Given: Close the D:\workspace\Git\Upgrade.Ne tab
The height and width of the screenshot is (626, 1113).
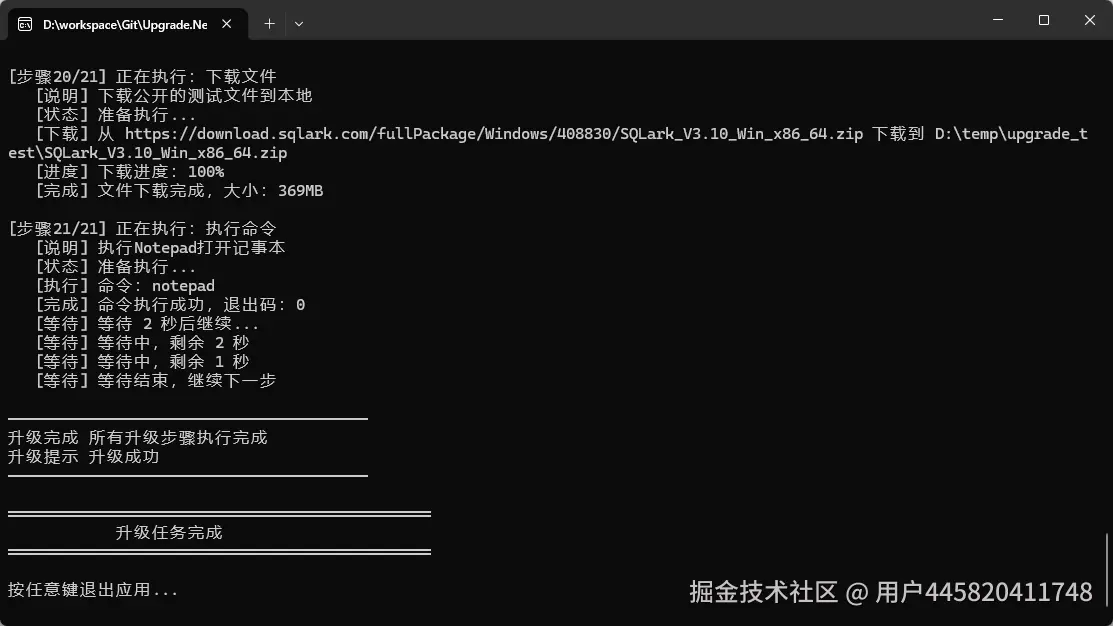Looking at the screenshot, I should [226, 24].
